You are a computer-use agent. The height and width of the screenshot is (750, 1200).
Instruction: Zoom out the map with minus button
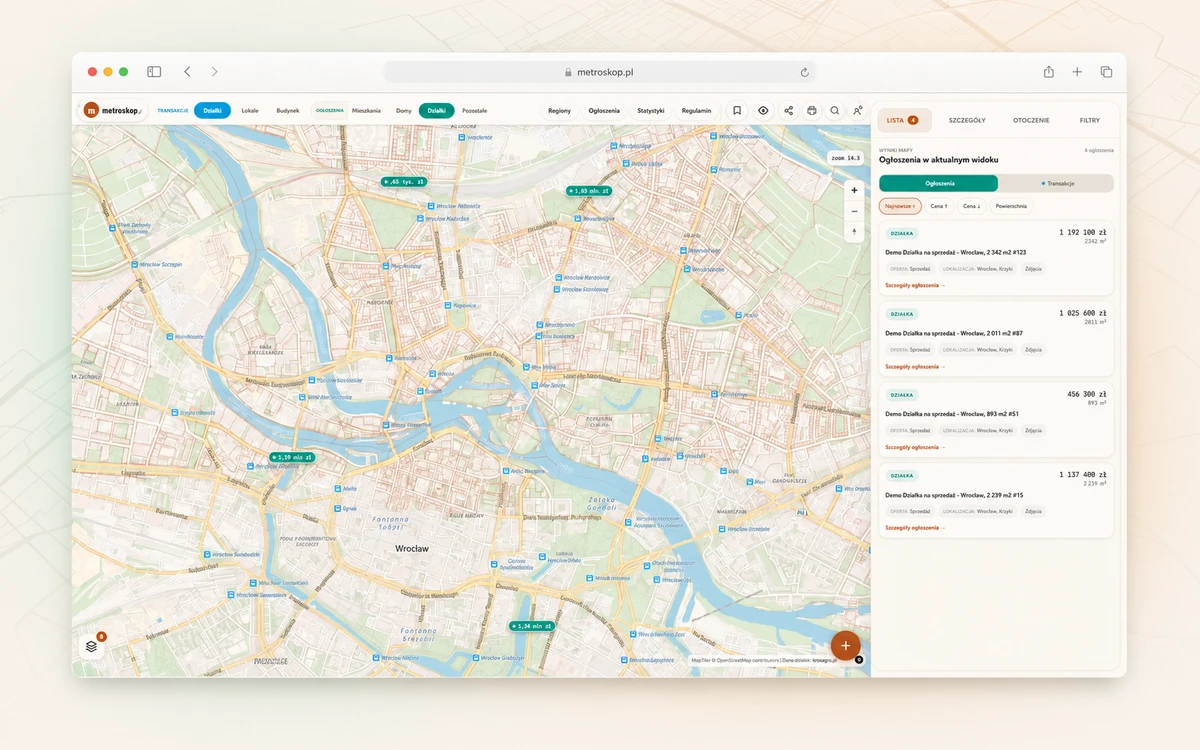(x=854, y=211)
